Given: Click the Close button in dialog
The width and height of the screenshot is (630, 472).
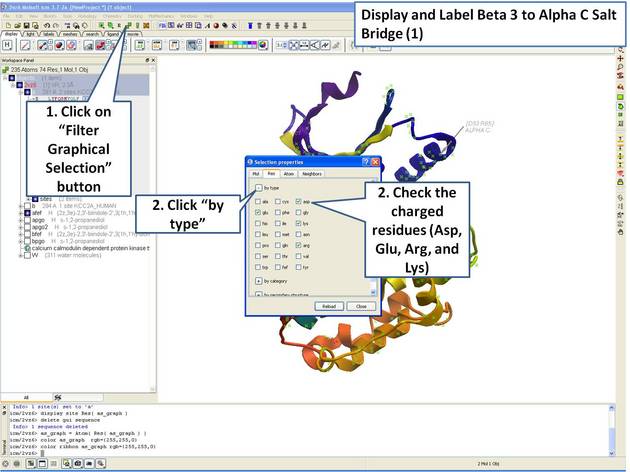Looking at the screenshot, I should [360, 305].
